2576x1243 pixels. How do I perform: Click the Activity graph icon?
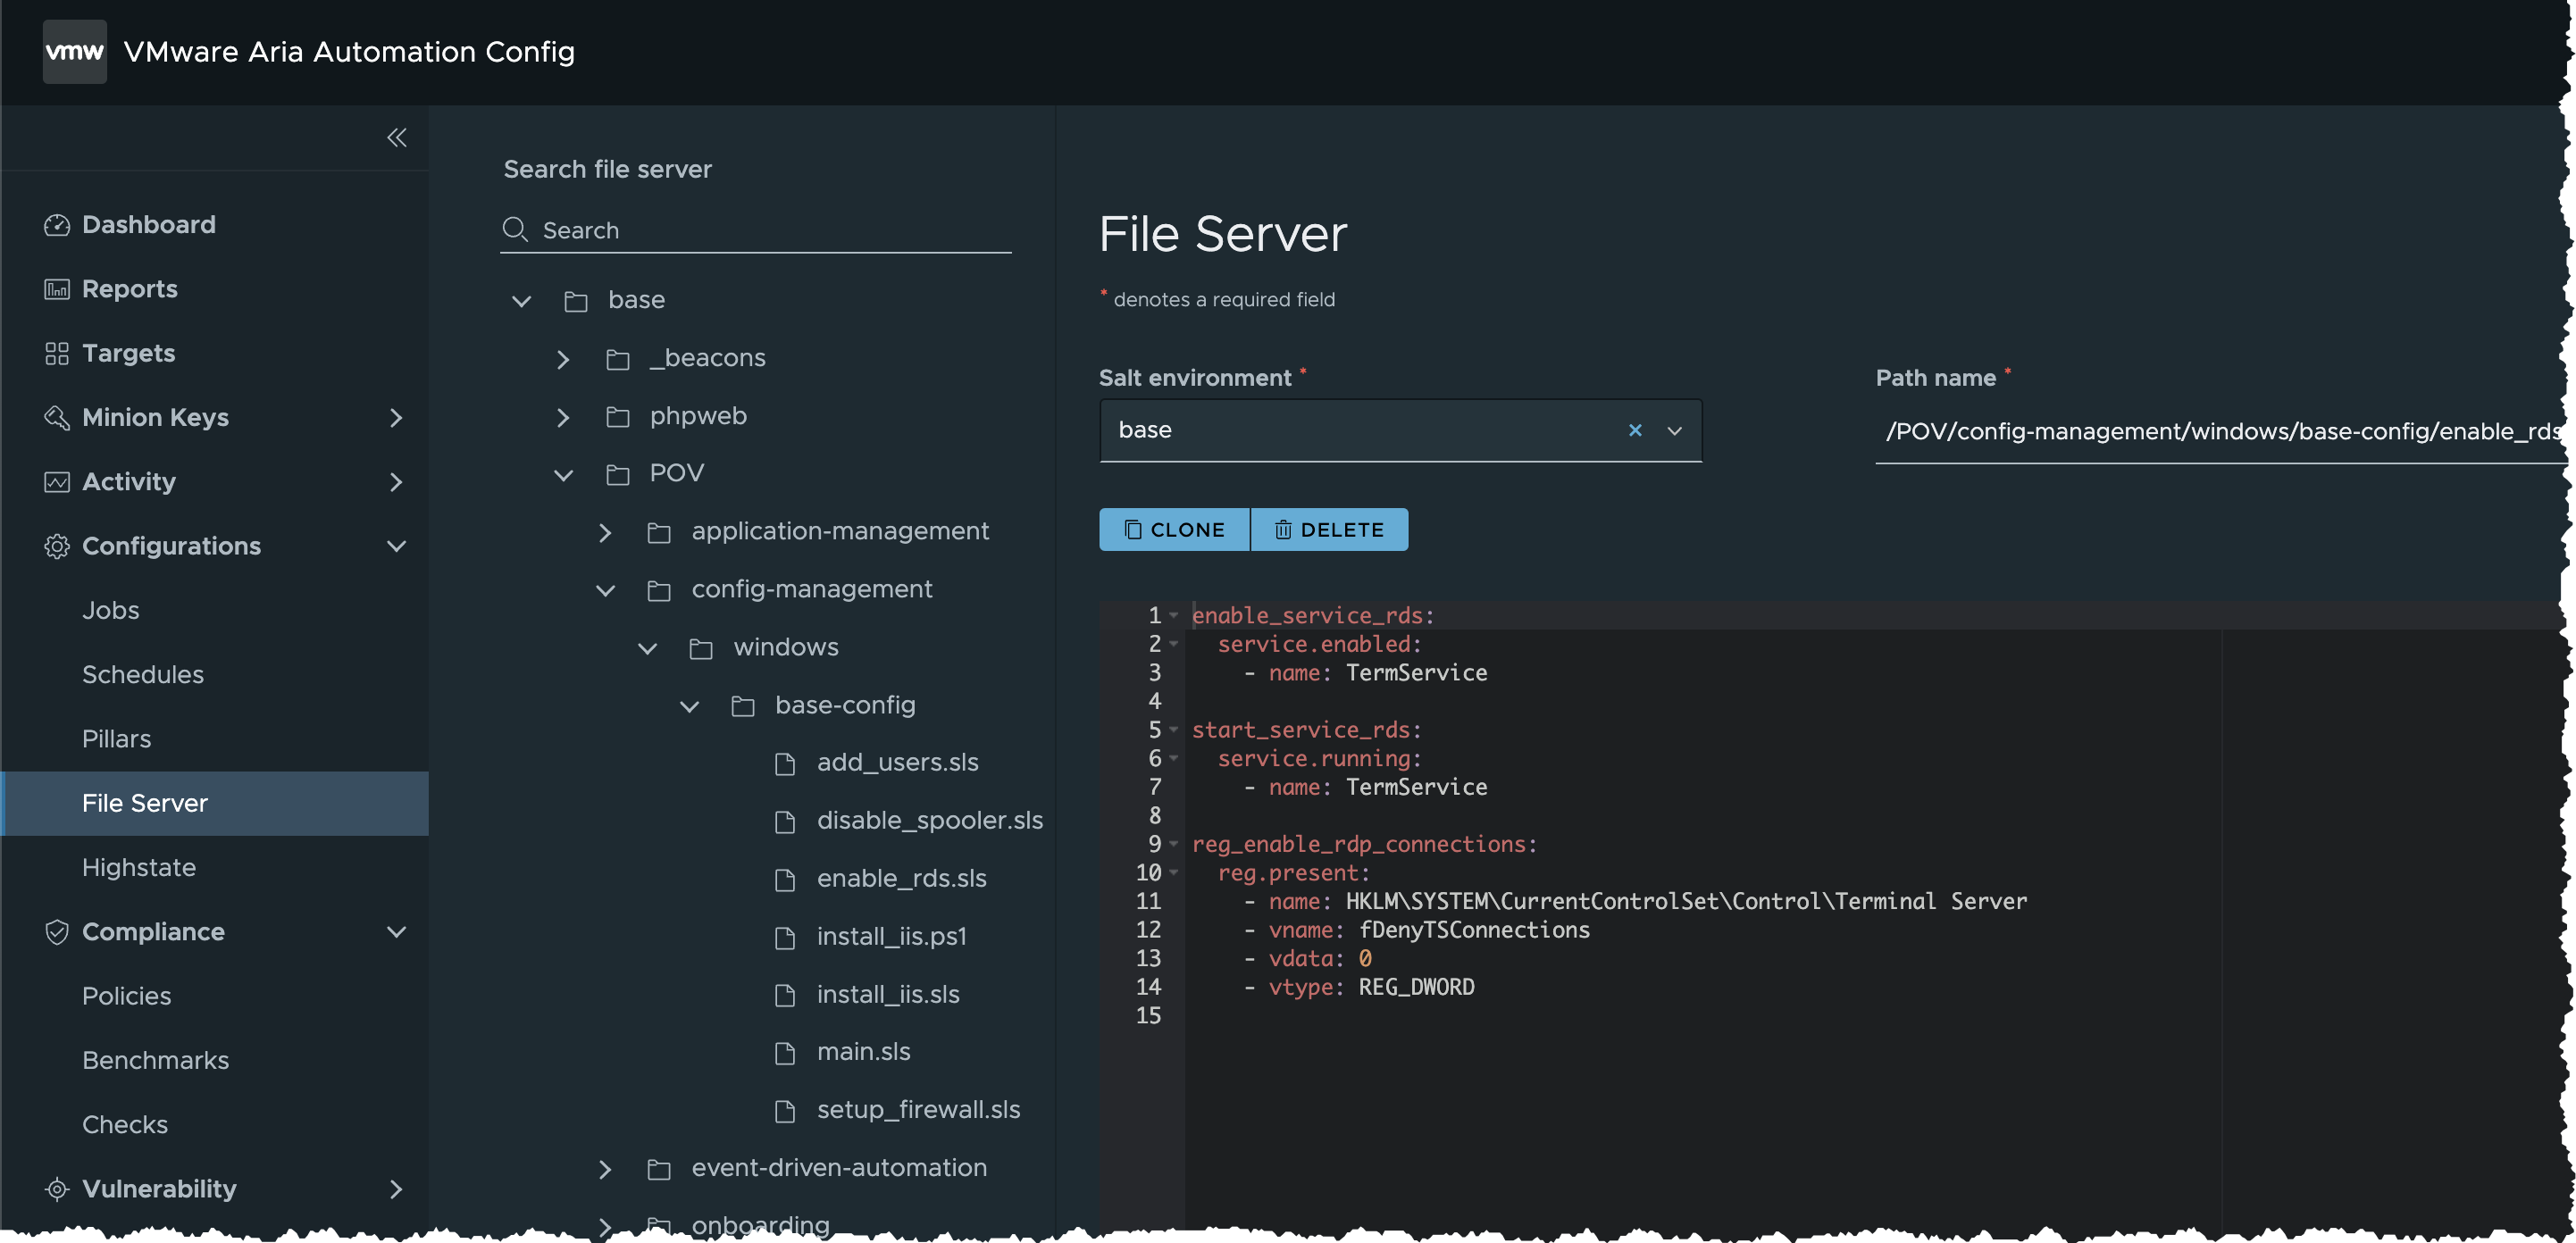click(x=57, y=482)
